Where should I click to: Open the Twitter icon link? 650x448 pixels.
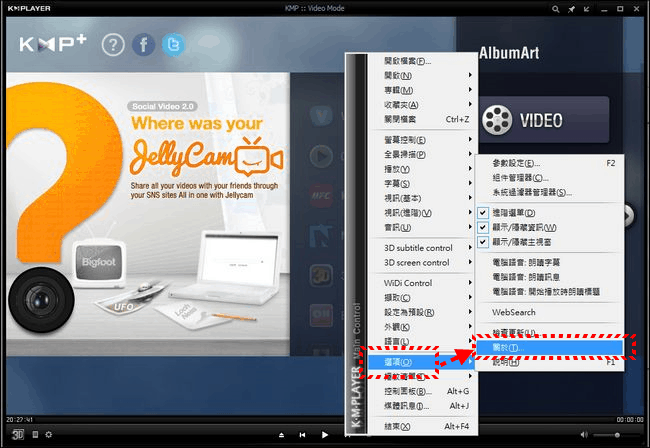point(173,44)
